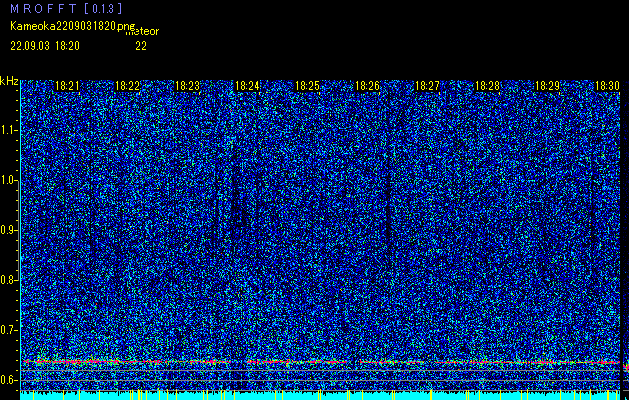Screen dimensions: 629x400
Task: Click the 0.6 frequency axis label
Action: click(8, 380)
